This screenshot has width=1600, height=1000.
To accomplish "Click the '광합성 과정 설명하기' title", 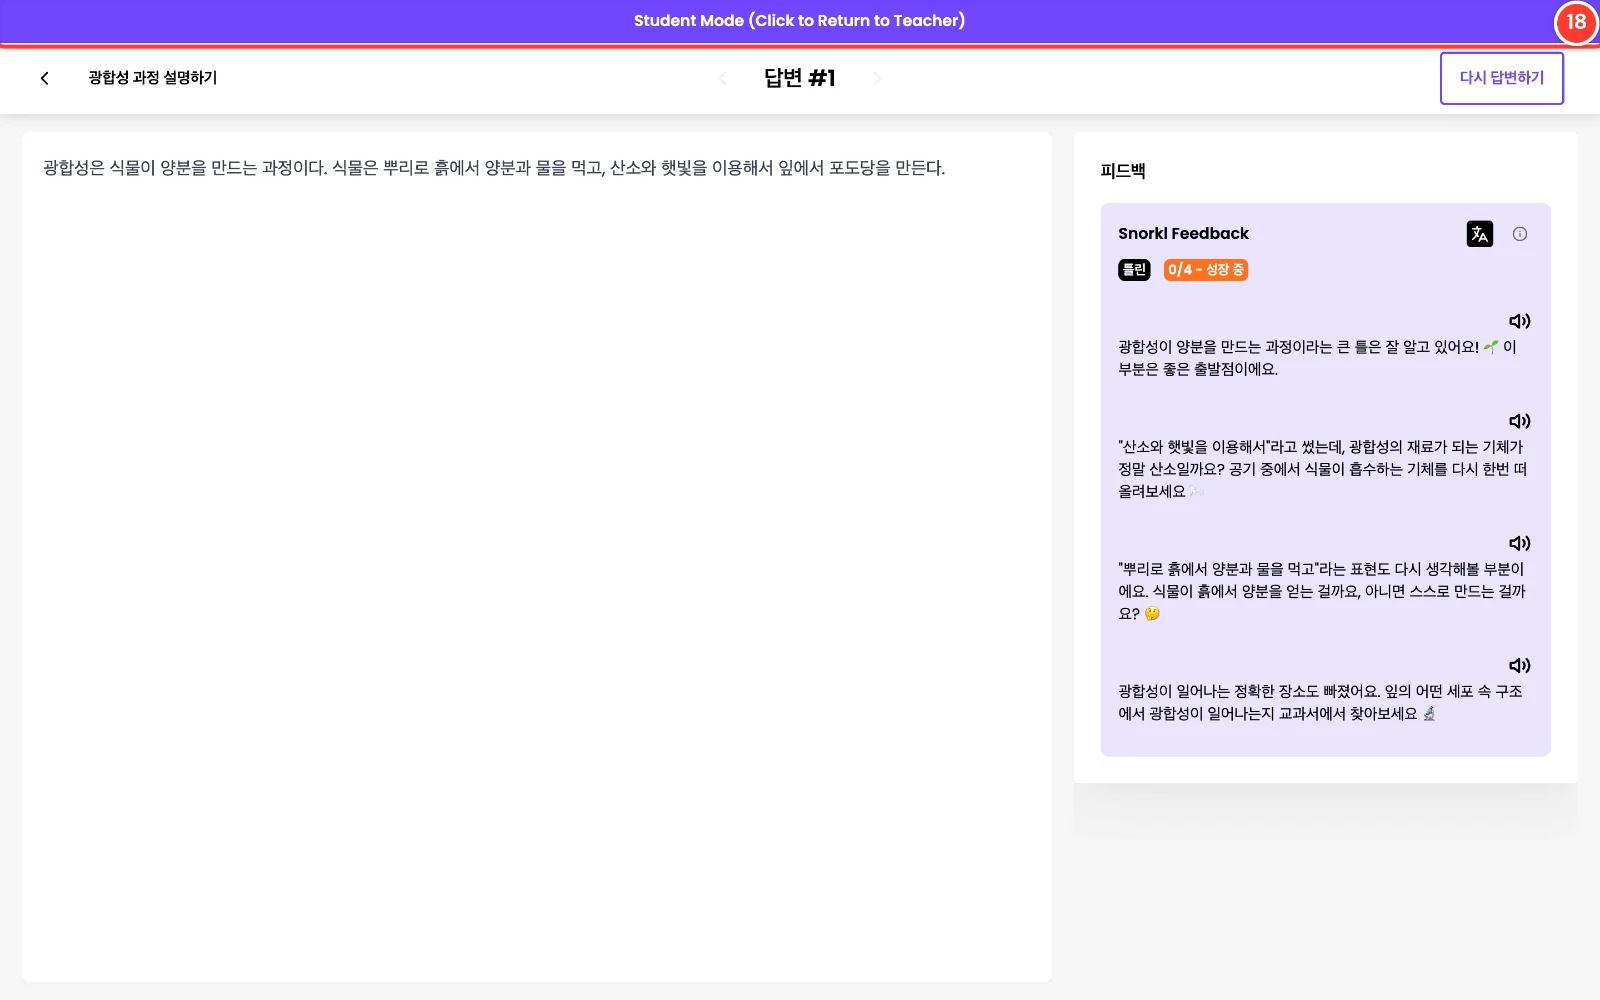I will click(x=152, y=78).
